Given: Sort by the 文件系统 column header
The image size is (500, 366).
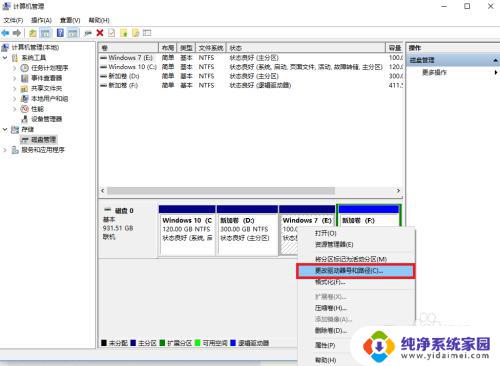Looking at the screenshot, I should pos(211,48).
